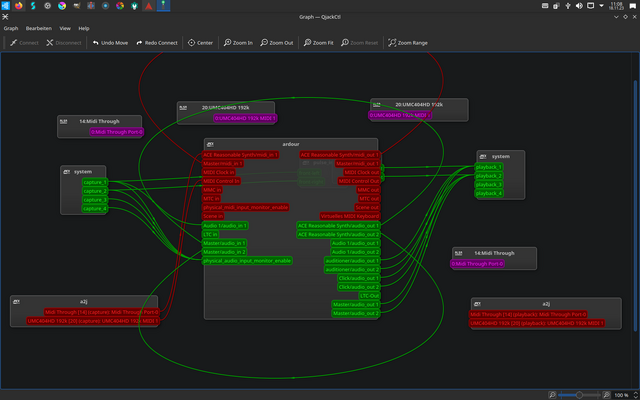The width and height of the screenshot is (640, 400).
Task: Click the ardour node title icon
Action: (210, 144)
